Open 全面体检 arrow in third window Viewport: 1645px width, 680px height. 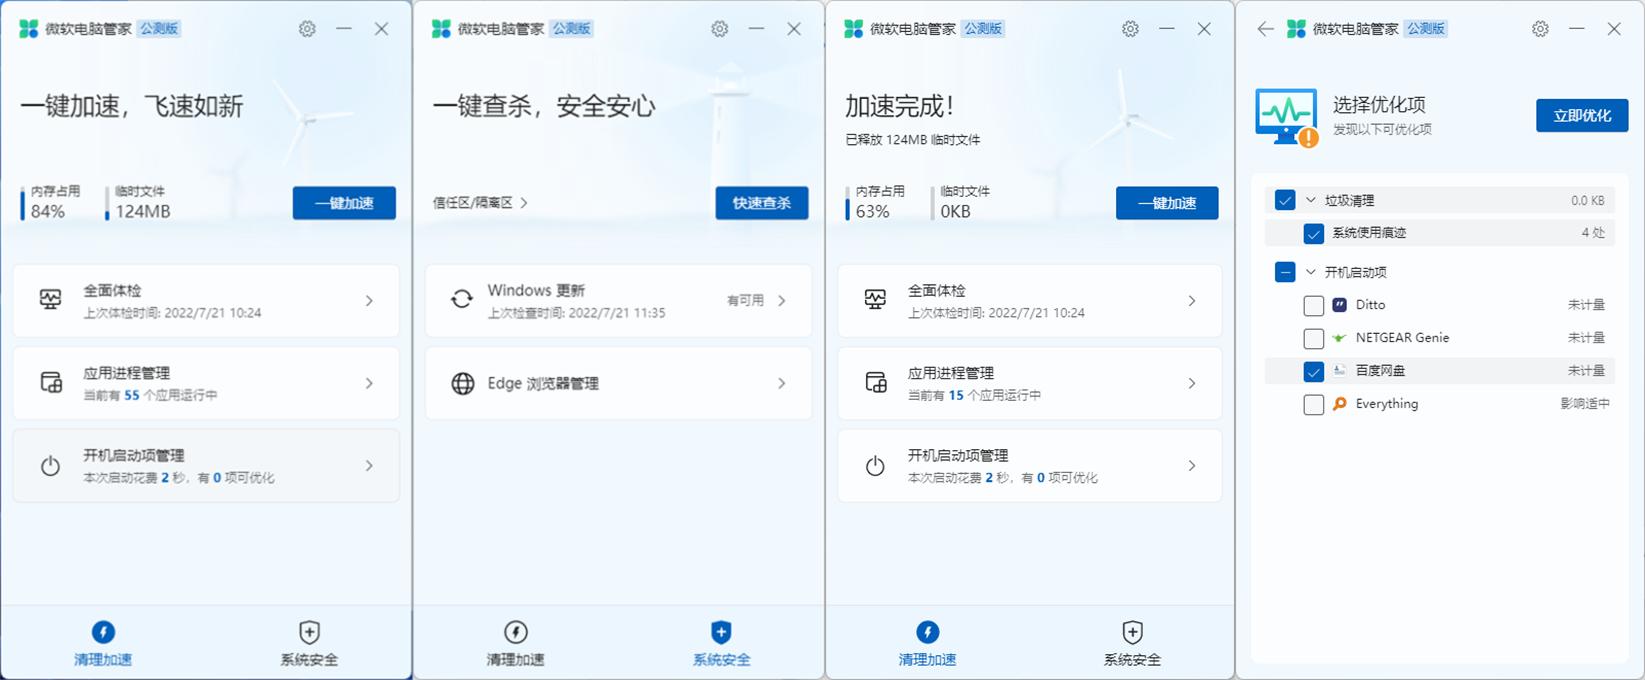[x=1192, y=300]
